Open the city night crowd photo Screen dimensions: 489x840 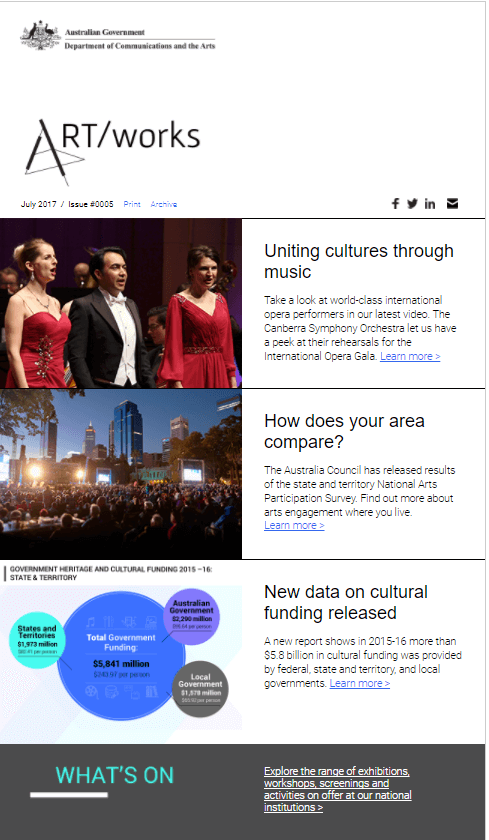click(121, 474)
